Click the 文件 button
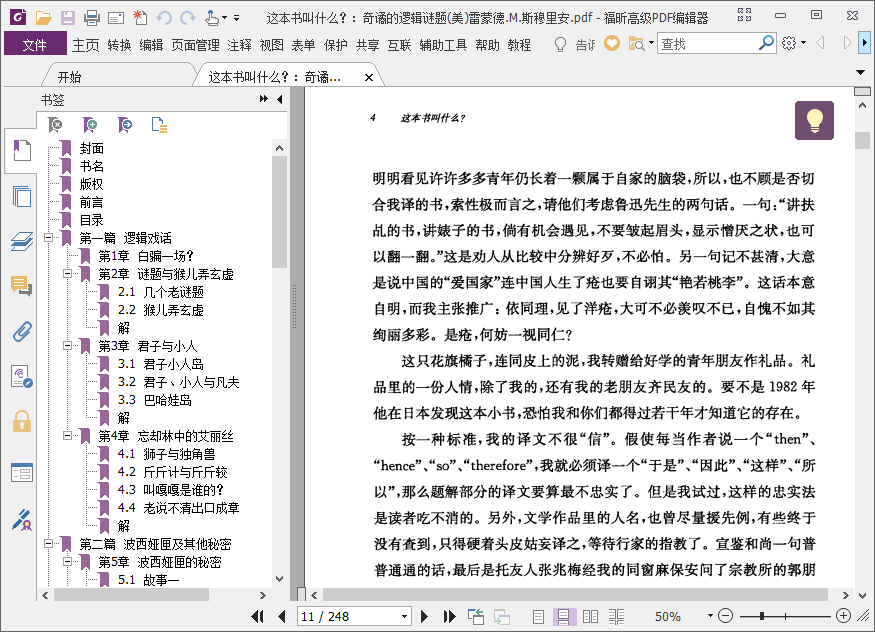This screenshot has height=632, width=875. pyautogui.click(x=34, y=45)
